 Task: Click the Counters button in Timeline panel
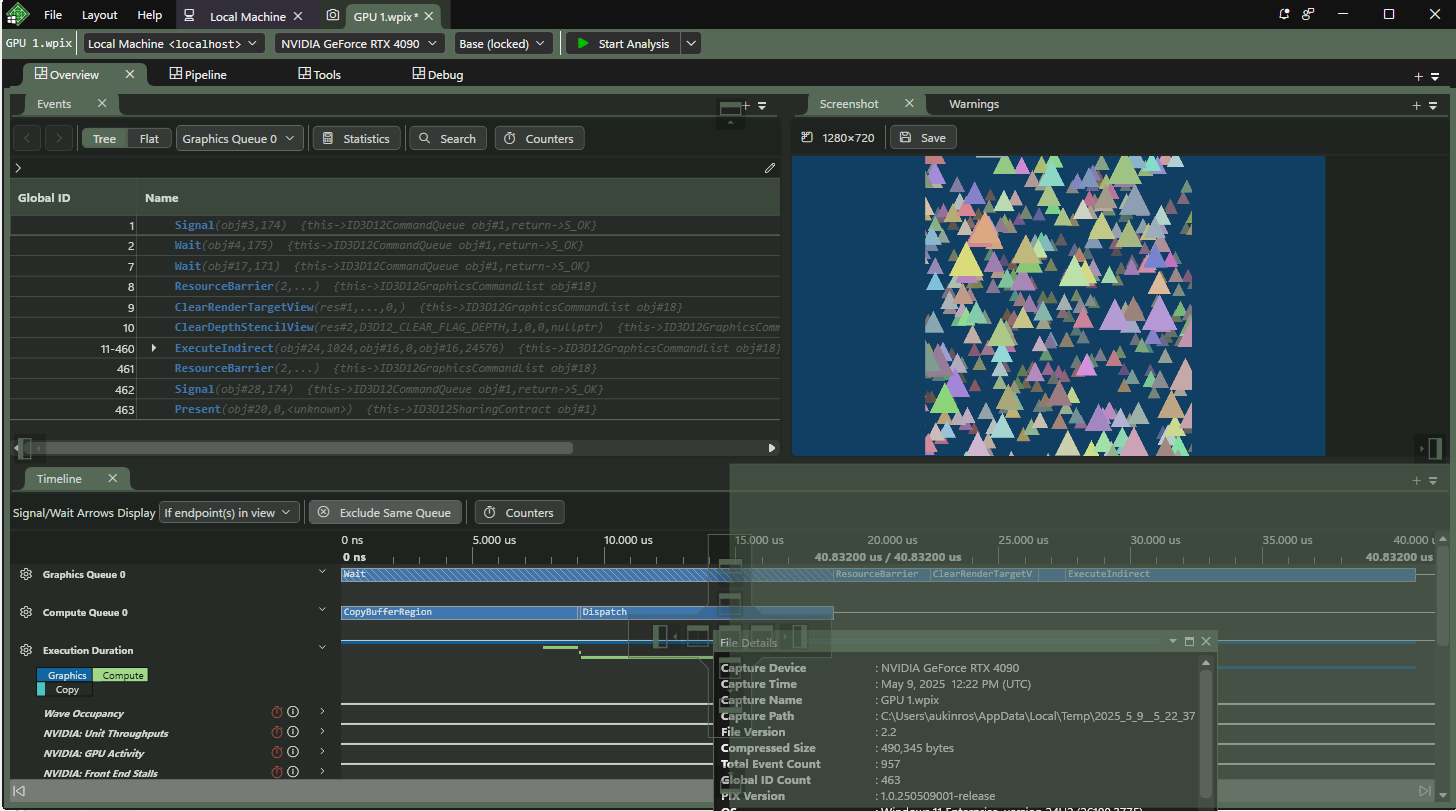point(519,513)
